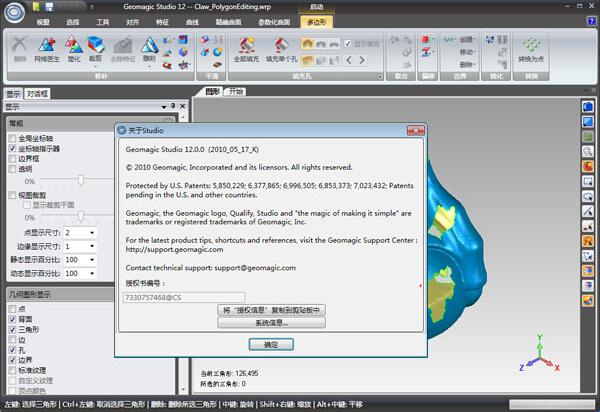600x412 pixels.
Task: Enable the 视图裁剪 checkbox
Action: (x=12, y=195)
